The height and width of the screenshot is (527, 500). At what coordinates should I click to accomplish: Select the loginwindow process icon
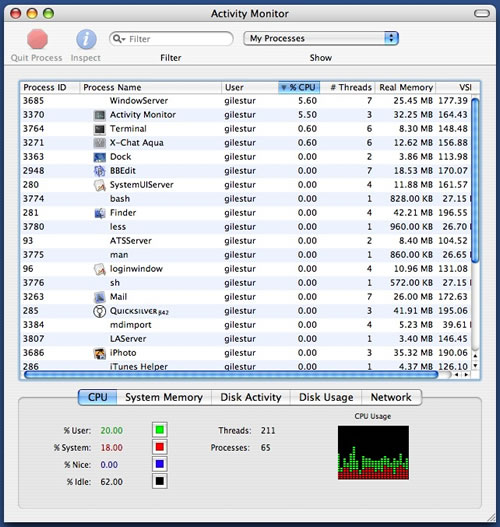(99, 269)
